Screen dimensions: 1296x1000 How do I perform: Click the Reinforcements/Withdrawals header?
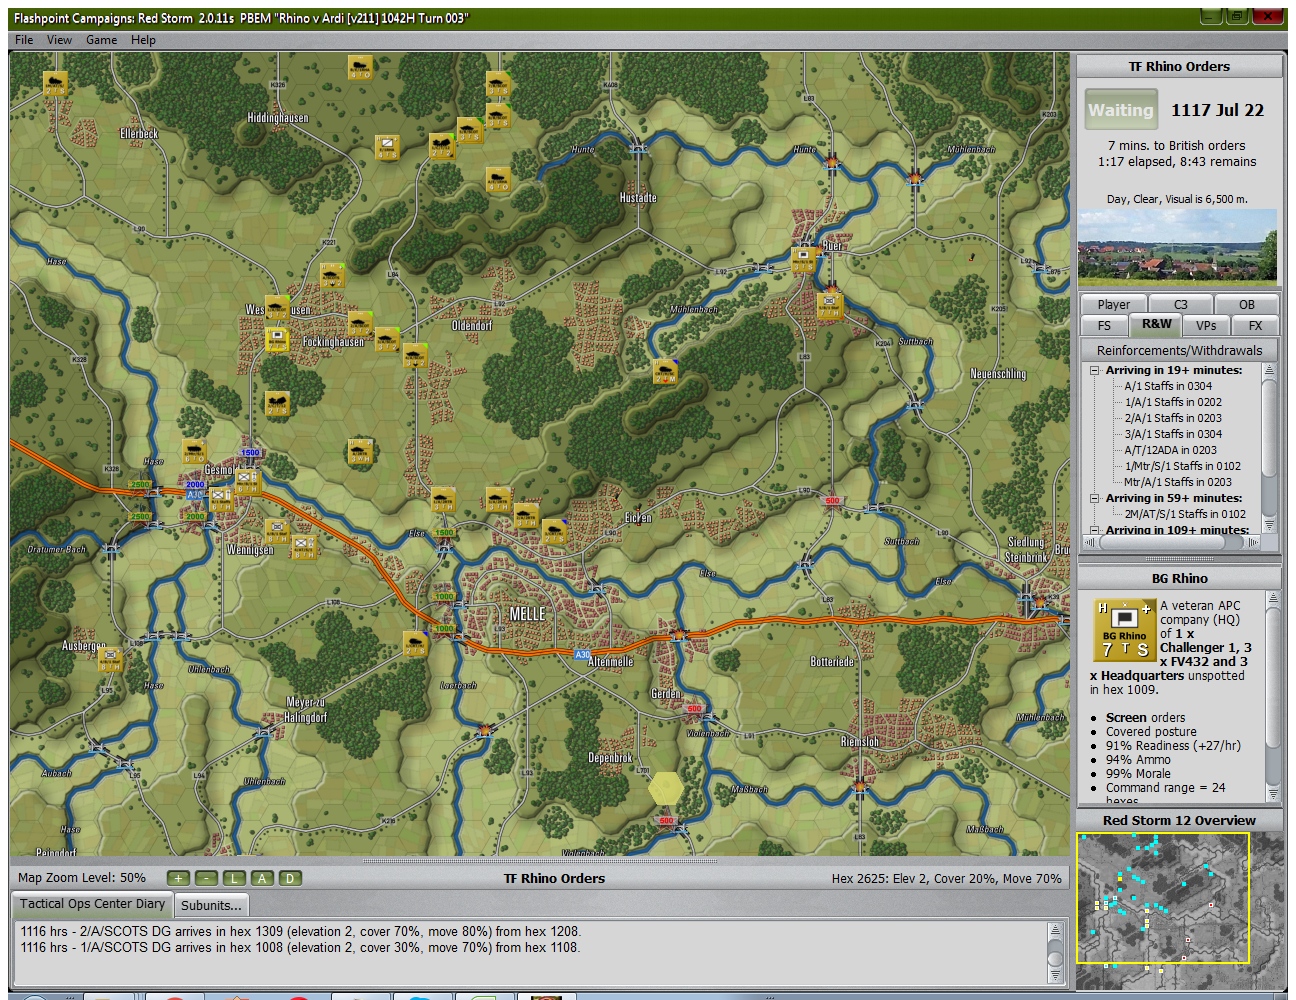click(x=1179, y=350)
